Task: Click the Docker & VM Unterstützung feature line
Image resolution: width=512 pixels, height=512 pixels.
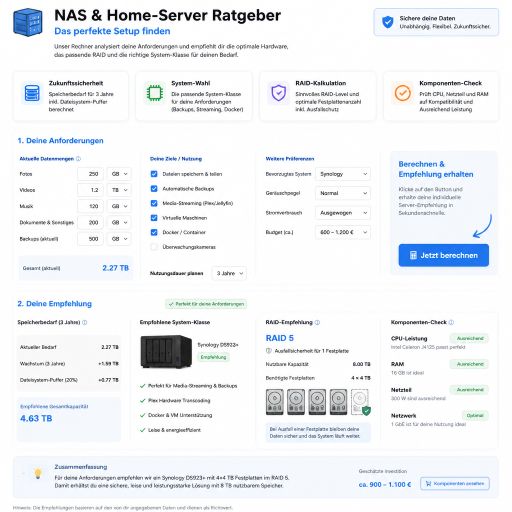Action: coord(176,415)
